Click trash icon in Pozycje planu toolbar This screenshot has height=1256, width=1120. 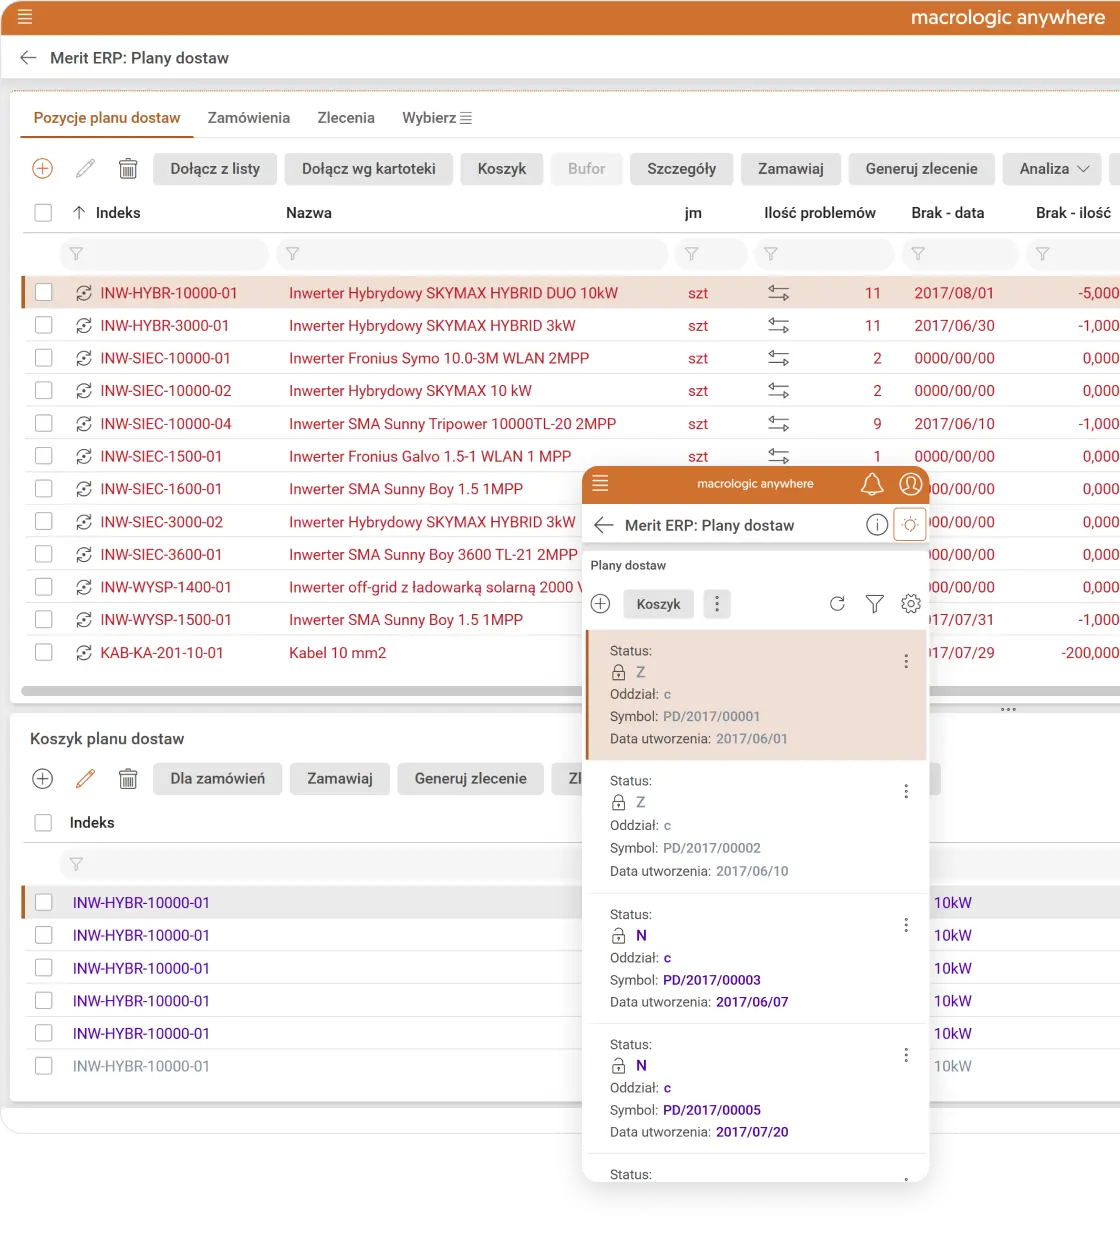(128, 169)
